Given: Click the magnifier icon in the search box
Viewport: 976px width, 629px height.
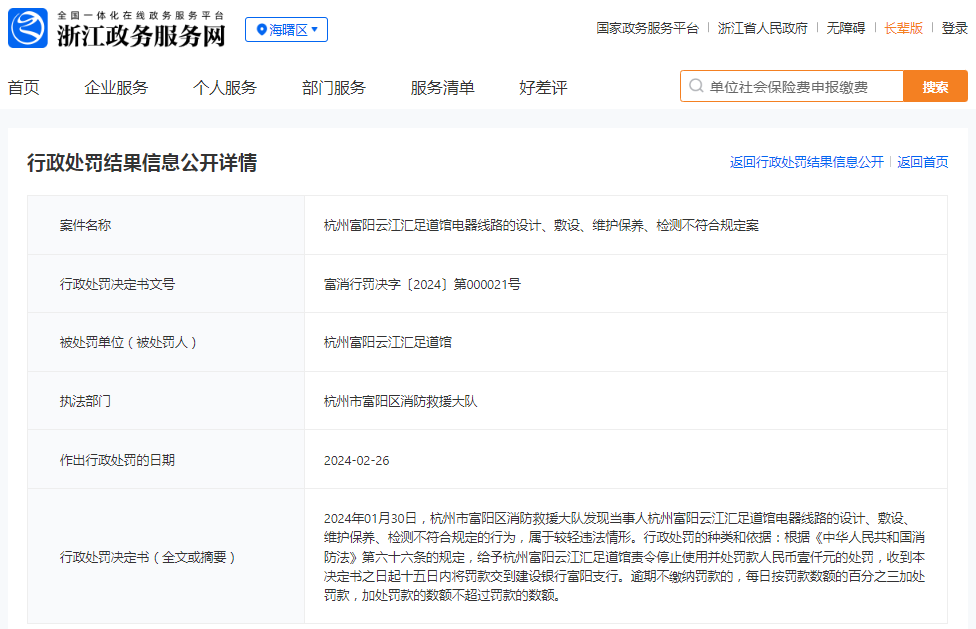Looking at the screenshot, I should pyautogui.click(x=696, y=87).
